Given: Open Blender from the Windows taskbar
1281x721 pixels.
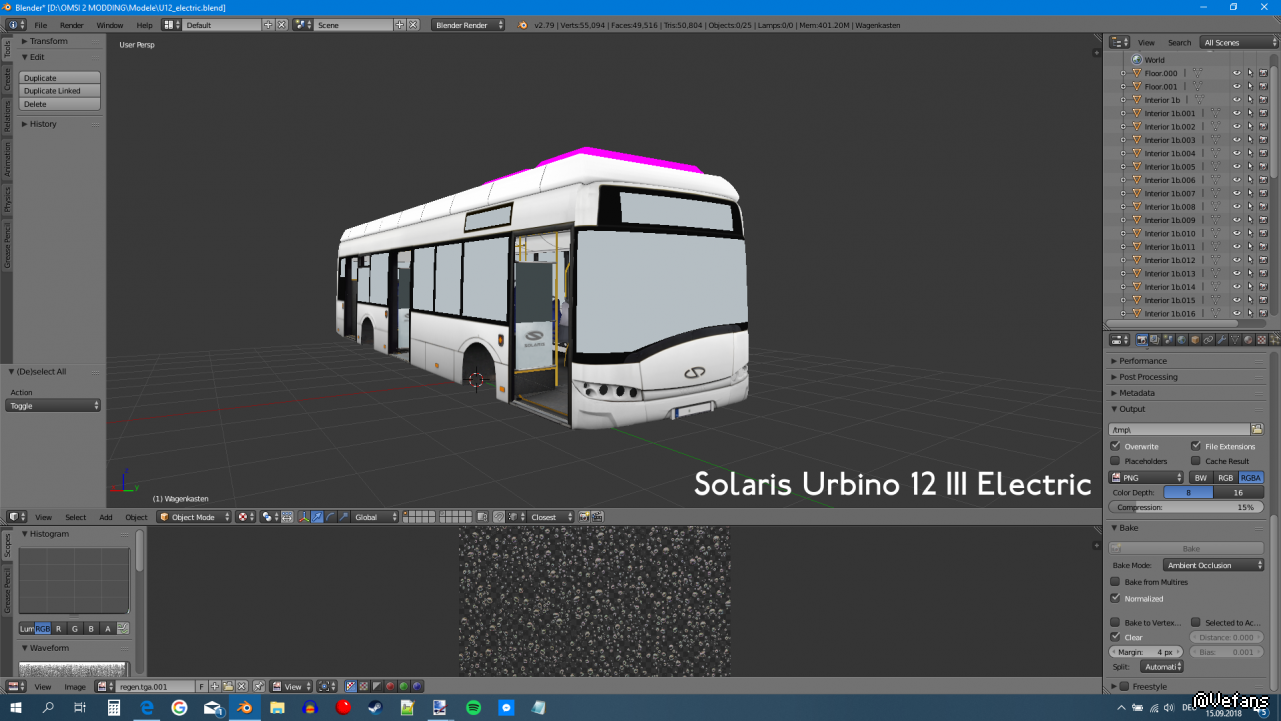Looking at the screenshot, I should point(244,708).
